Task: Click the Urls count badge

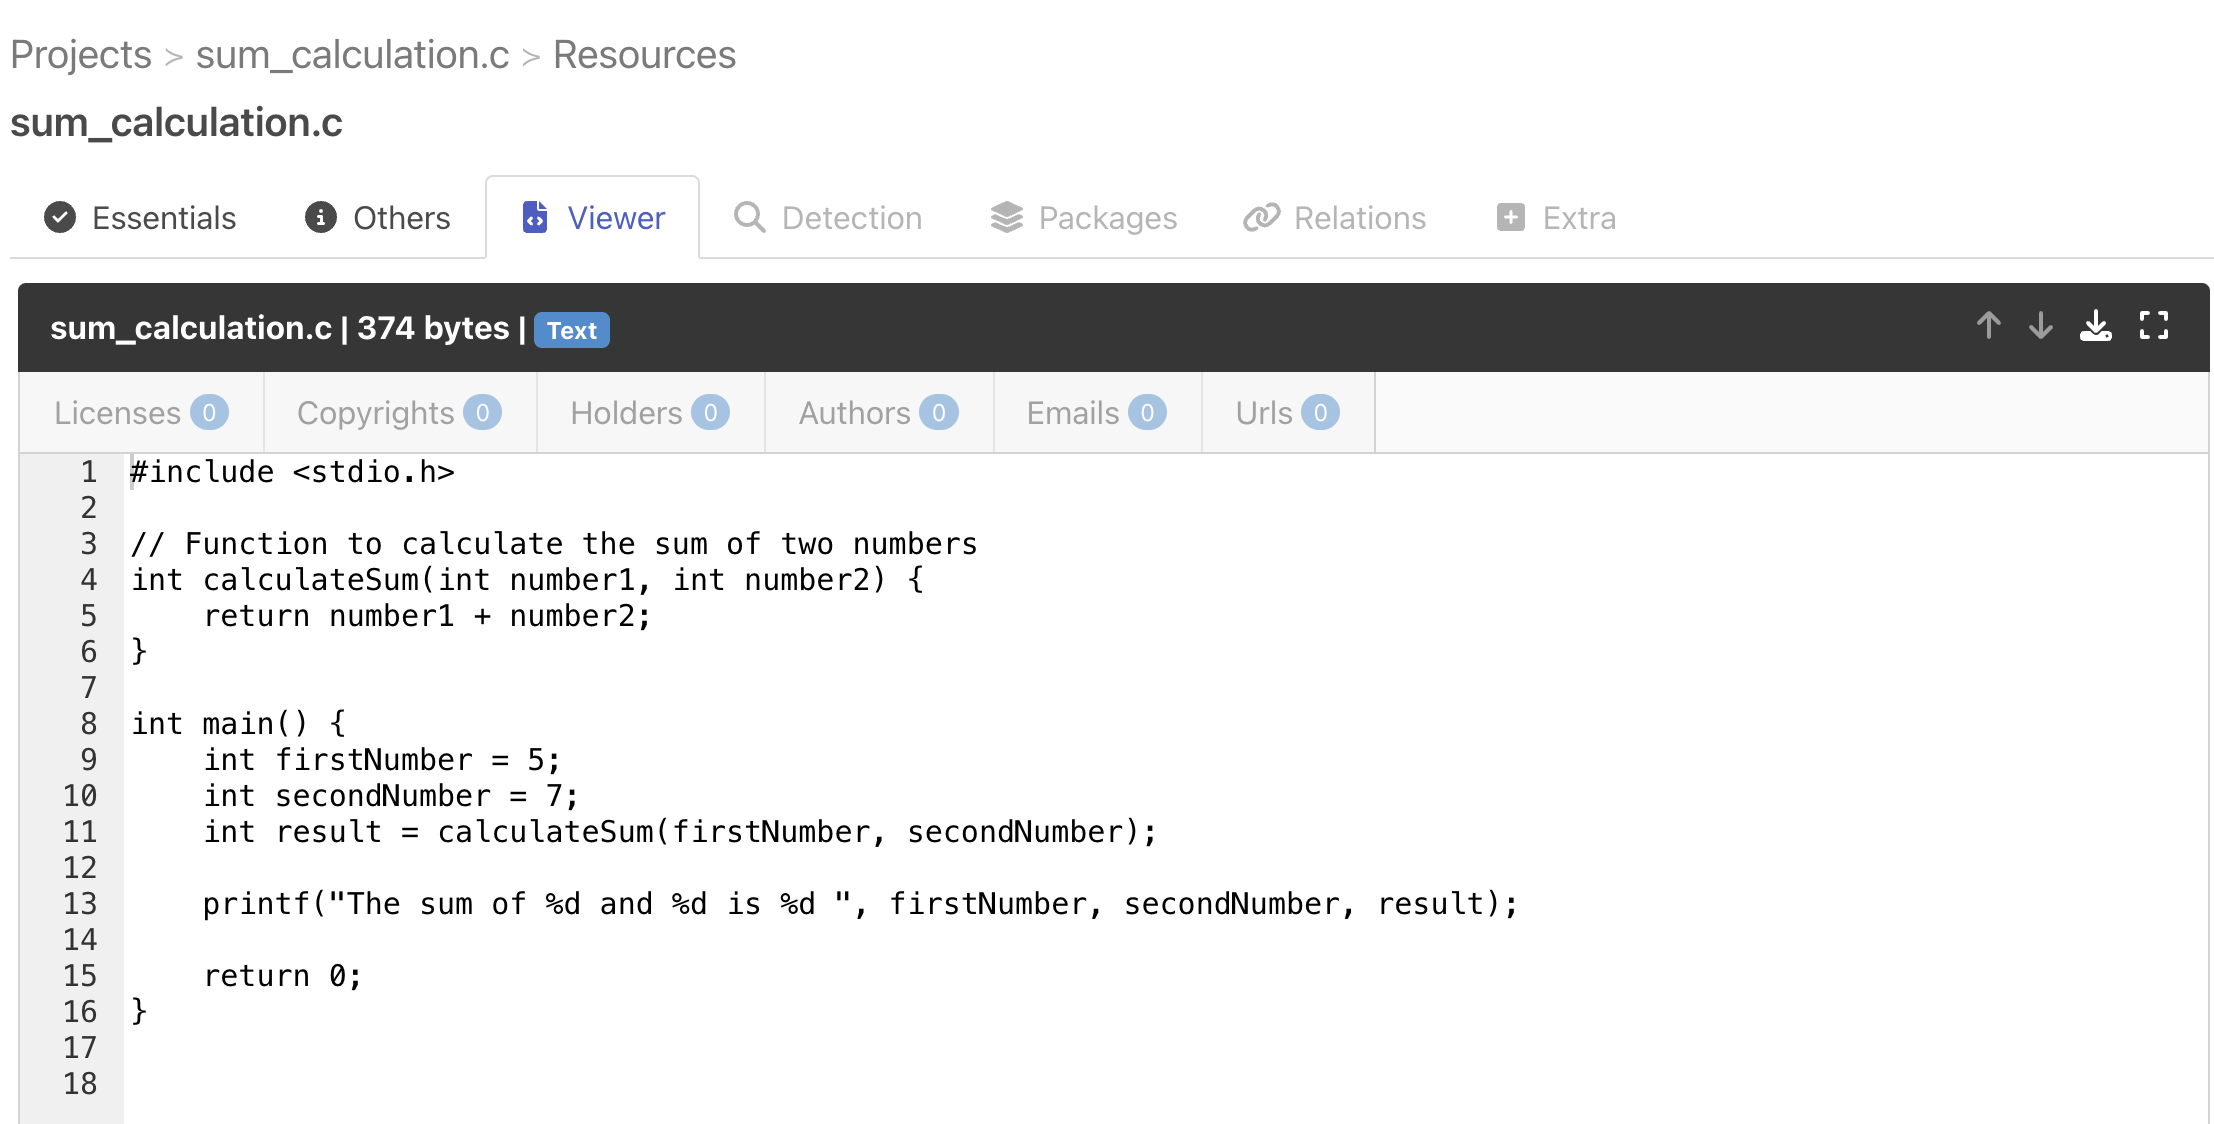Action: point(1320,412)
